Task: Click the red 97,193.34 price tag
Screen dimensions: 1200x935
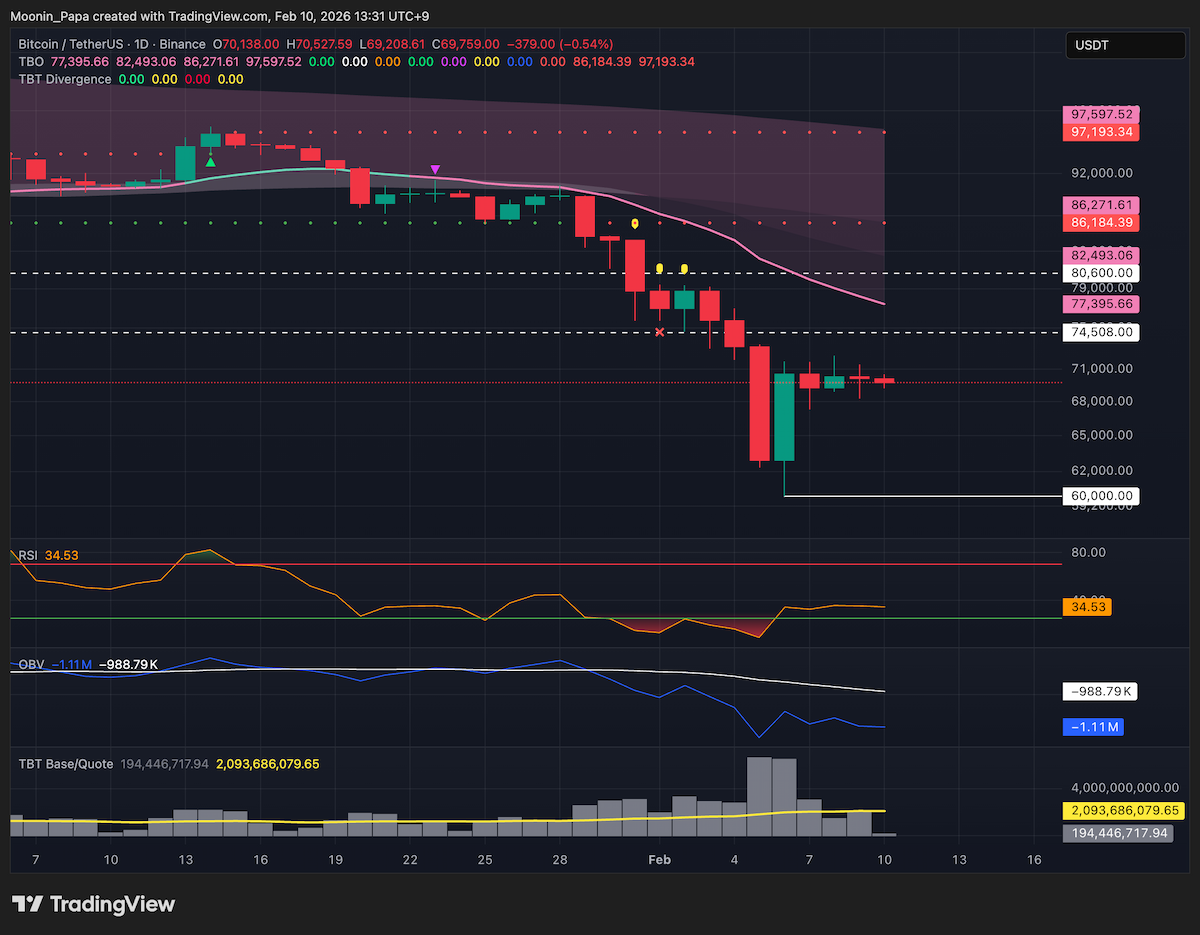Action: [1103, 132]
